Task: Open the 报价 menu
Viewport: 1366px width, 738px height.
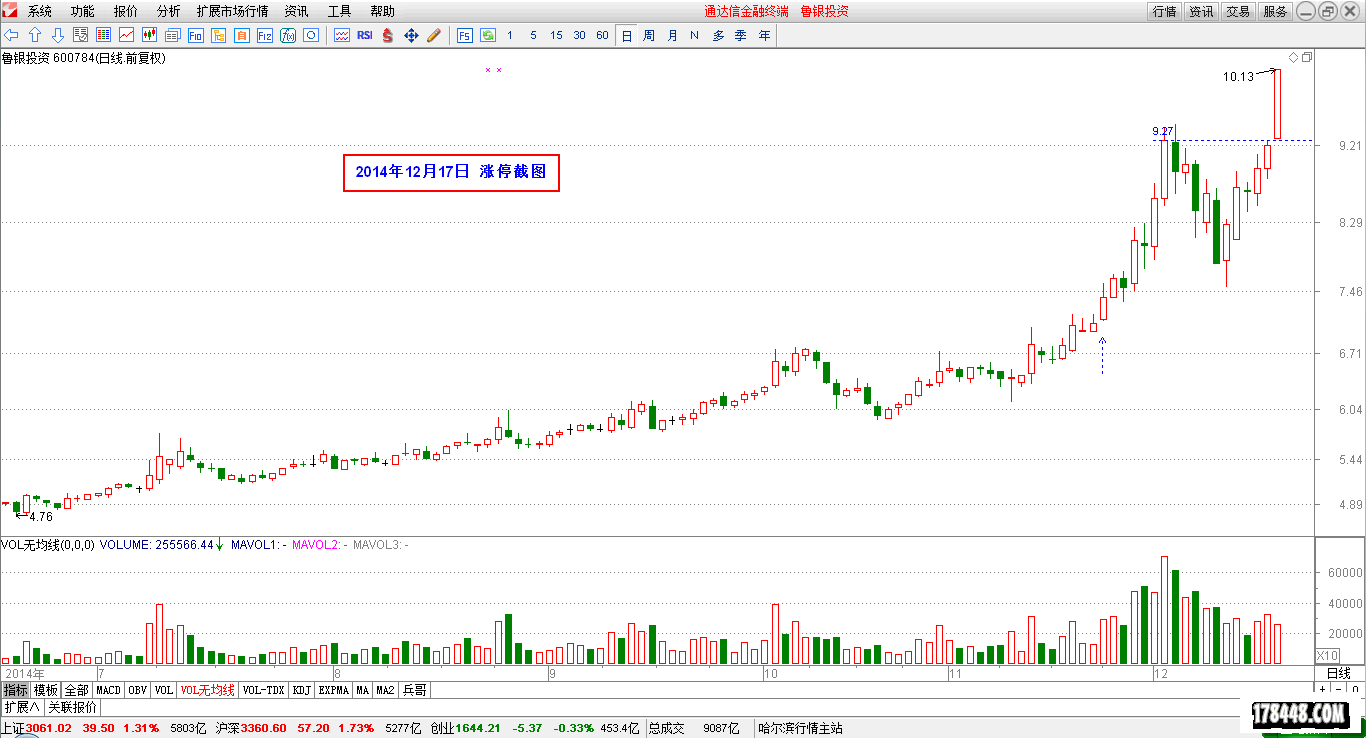Action: [x=126, y=11]
